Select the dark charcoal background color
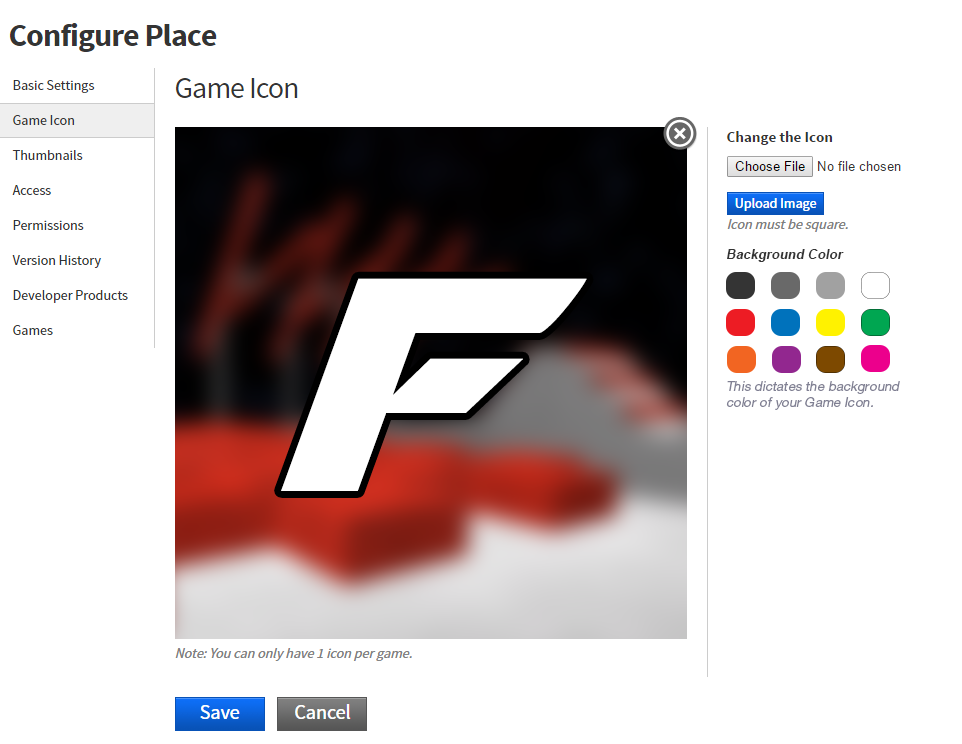The image size is (962, 744). tap(741, 286)
